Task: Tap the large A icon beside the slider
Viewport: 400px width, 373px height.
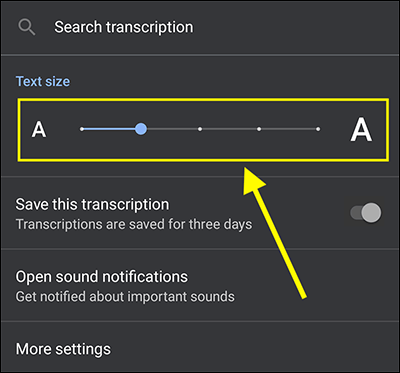Action: pos(361,129)
